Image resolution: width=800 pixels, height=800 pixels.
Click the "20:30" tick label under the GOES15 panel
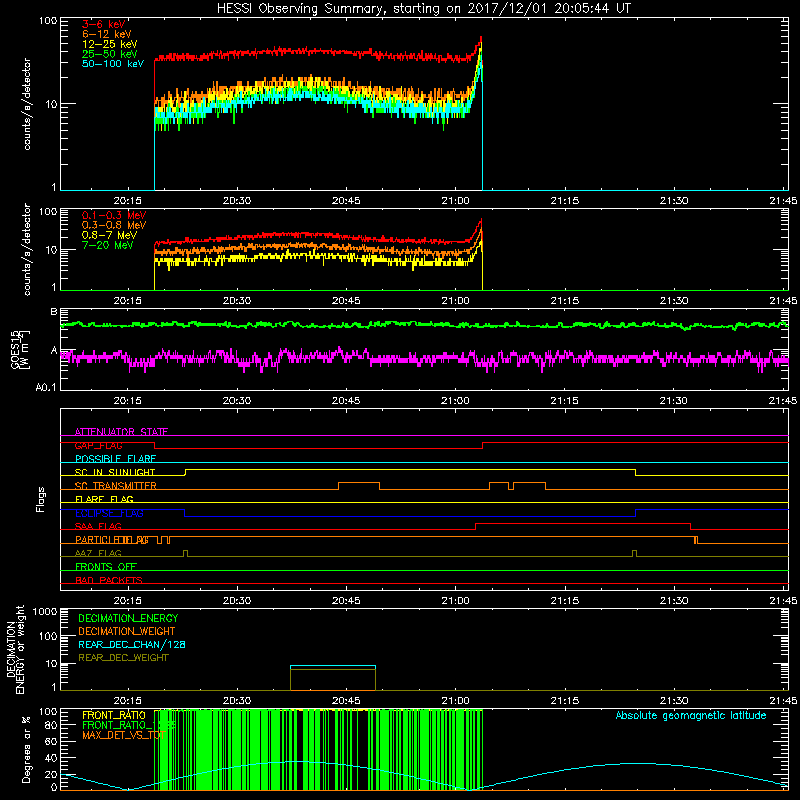237,401
